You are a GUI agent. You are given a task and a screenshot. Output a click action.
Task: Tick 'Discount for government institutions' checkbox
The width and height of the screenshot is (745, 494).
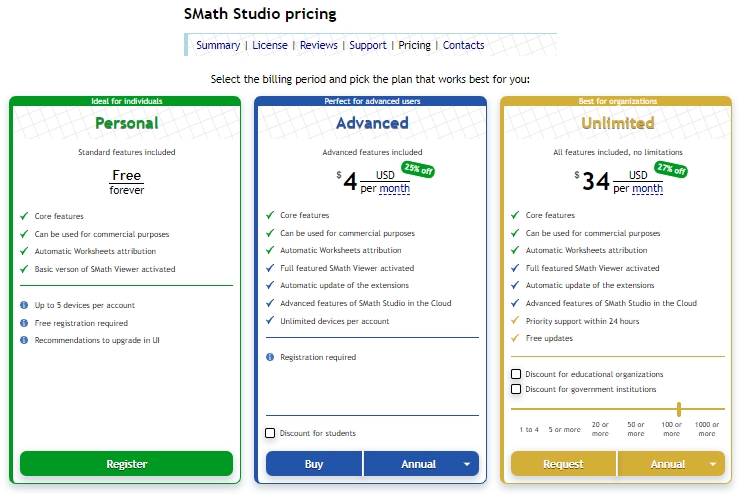[516, 389]
